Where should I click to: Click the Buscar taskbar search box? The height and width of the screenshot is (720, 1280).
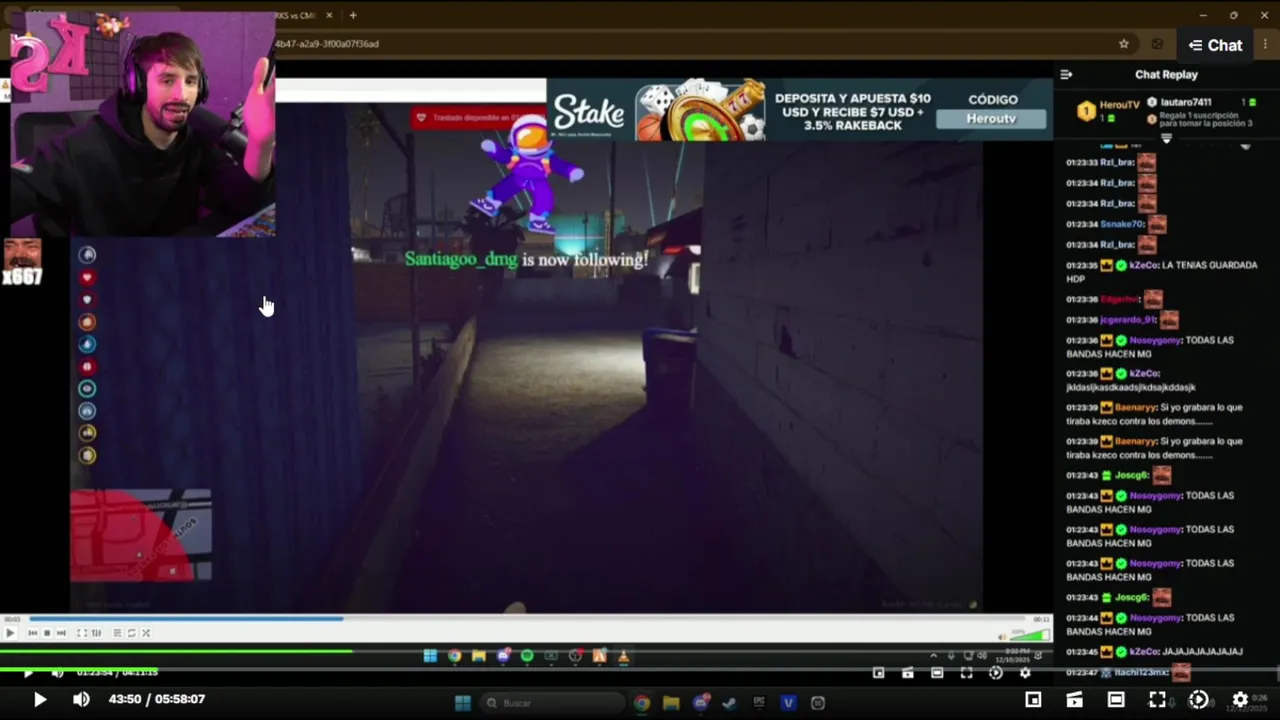(552, 703)
